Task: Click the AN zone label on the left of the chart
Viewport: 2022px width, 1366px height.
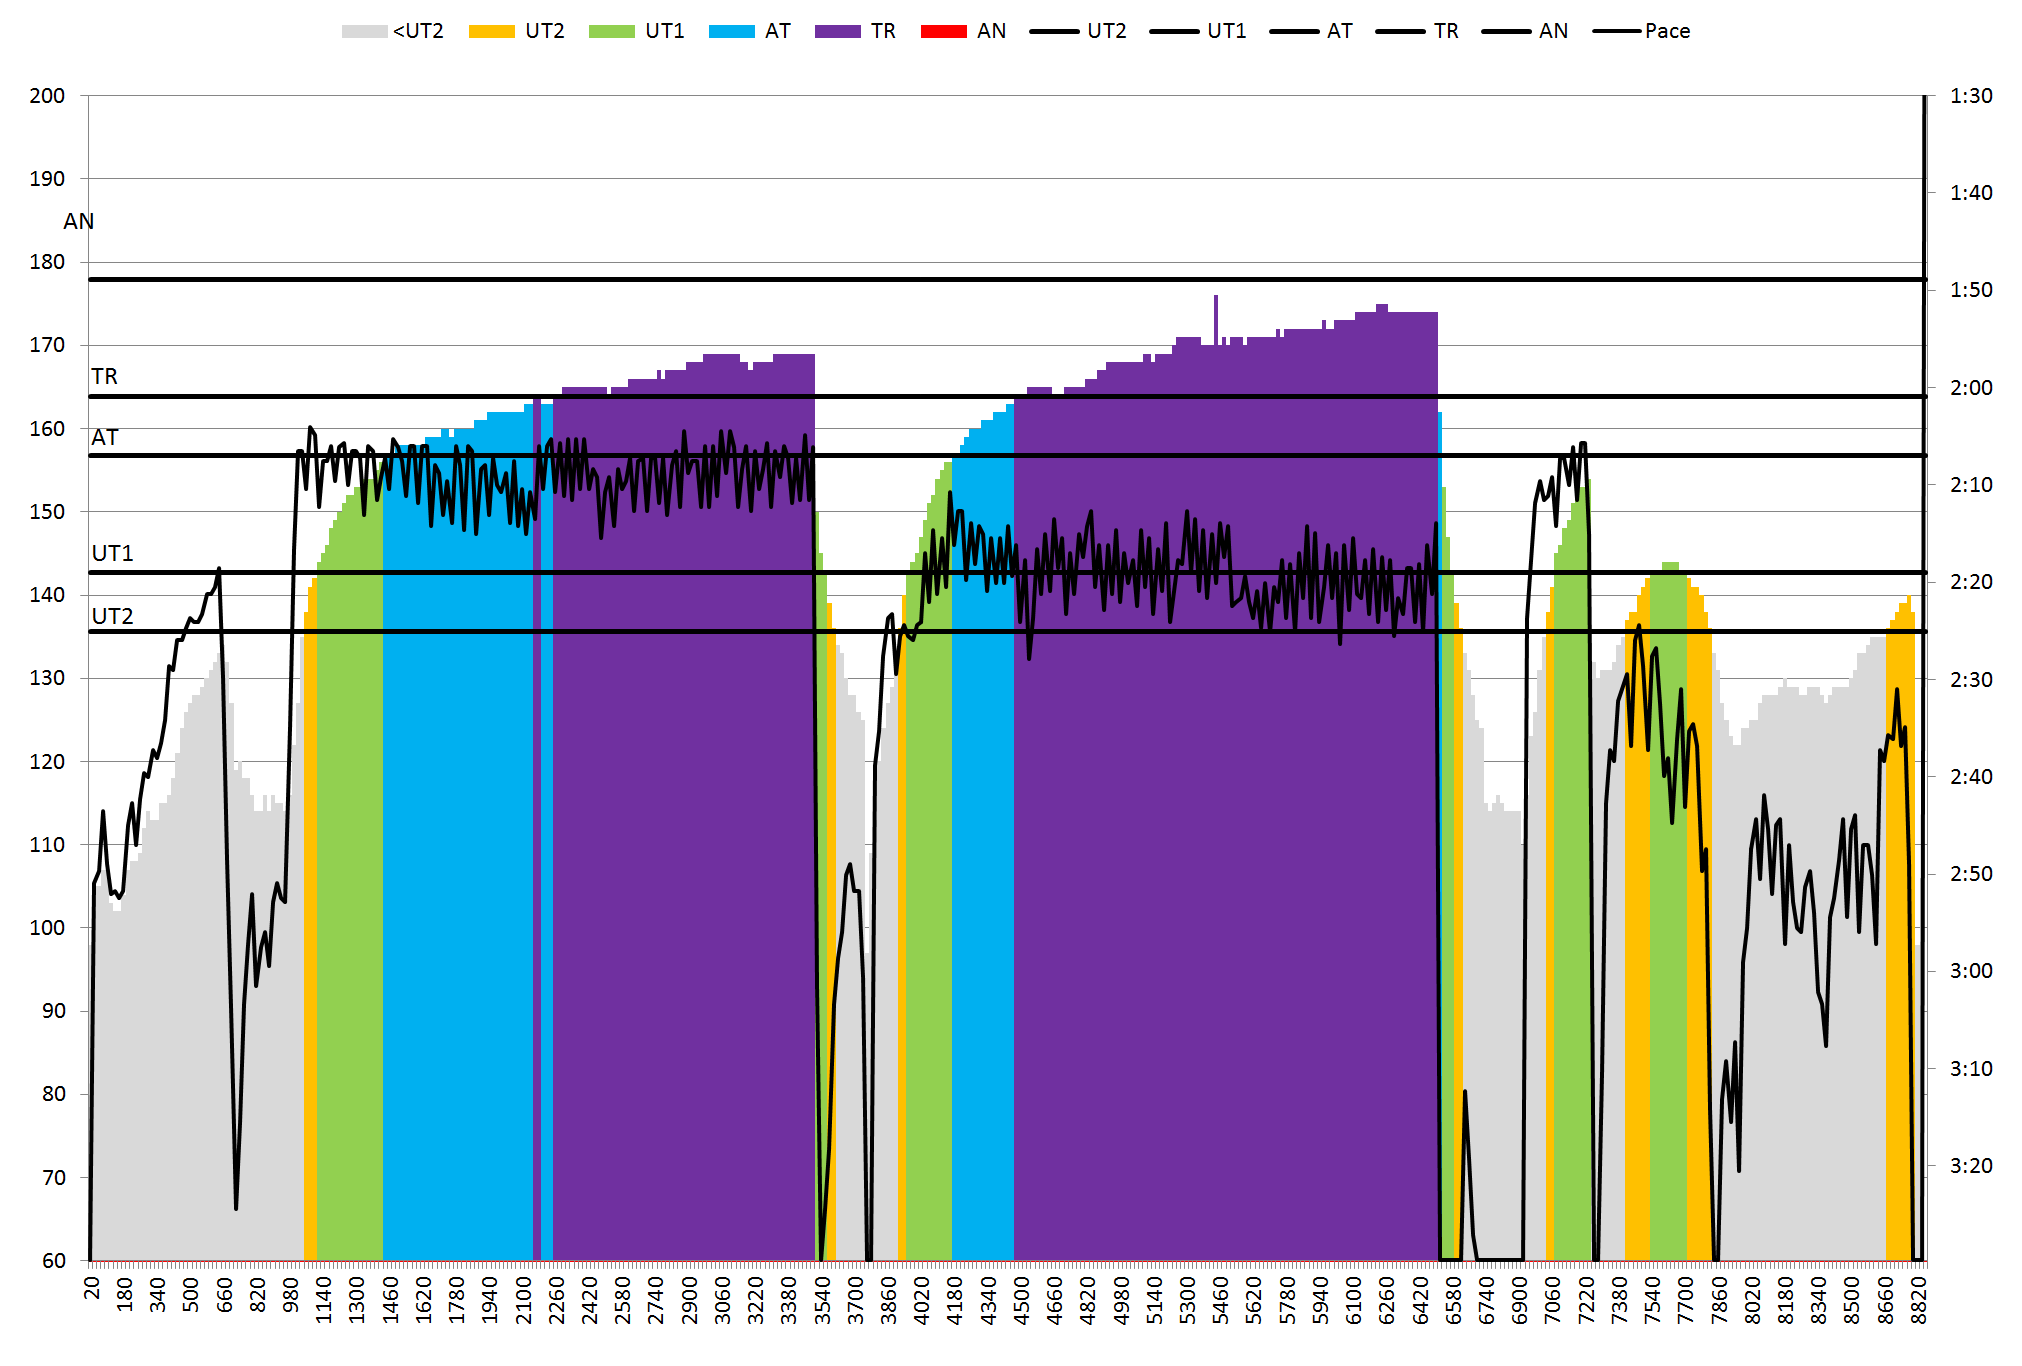Action: [x=78, y=221]
